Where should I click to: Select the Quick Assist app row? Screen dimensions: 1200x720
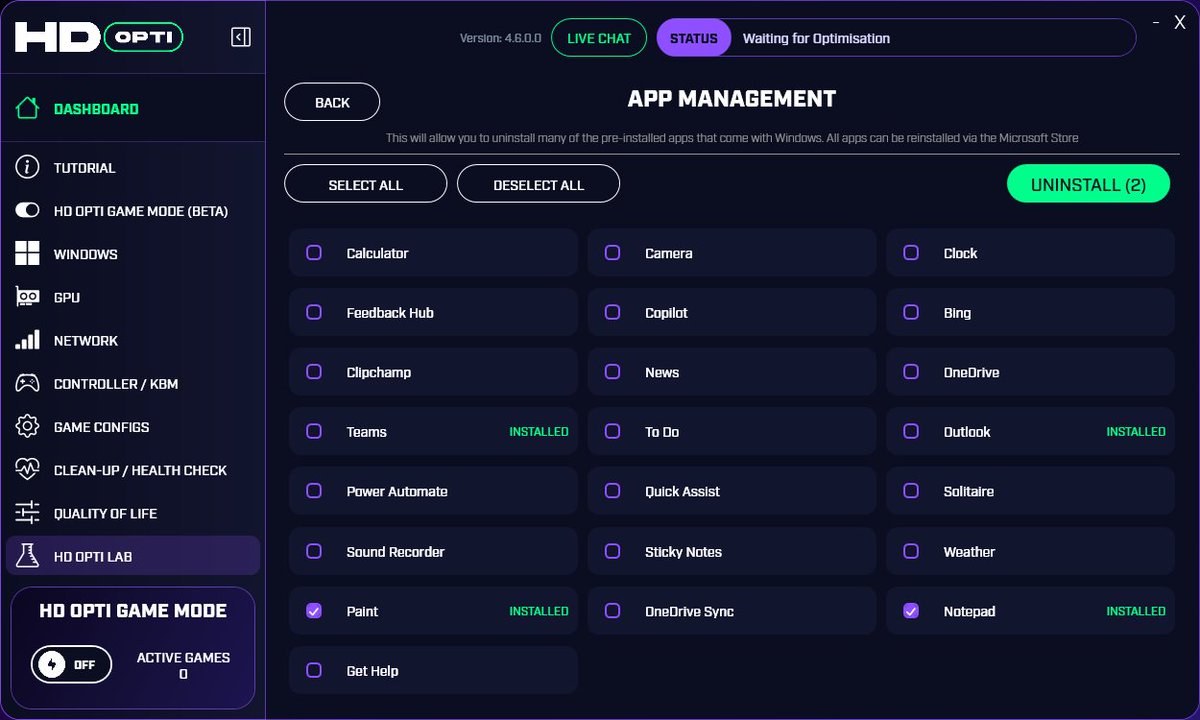732,491
